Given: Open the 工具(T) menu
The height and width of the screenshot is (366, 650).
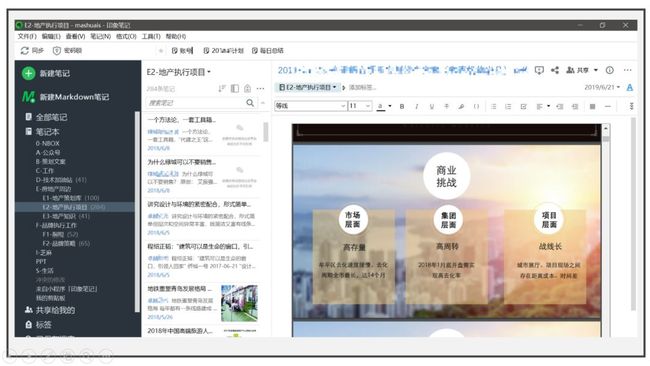Looking at the screenshot, I should click(x=151, y=36).
